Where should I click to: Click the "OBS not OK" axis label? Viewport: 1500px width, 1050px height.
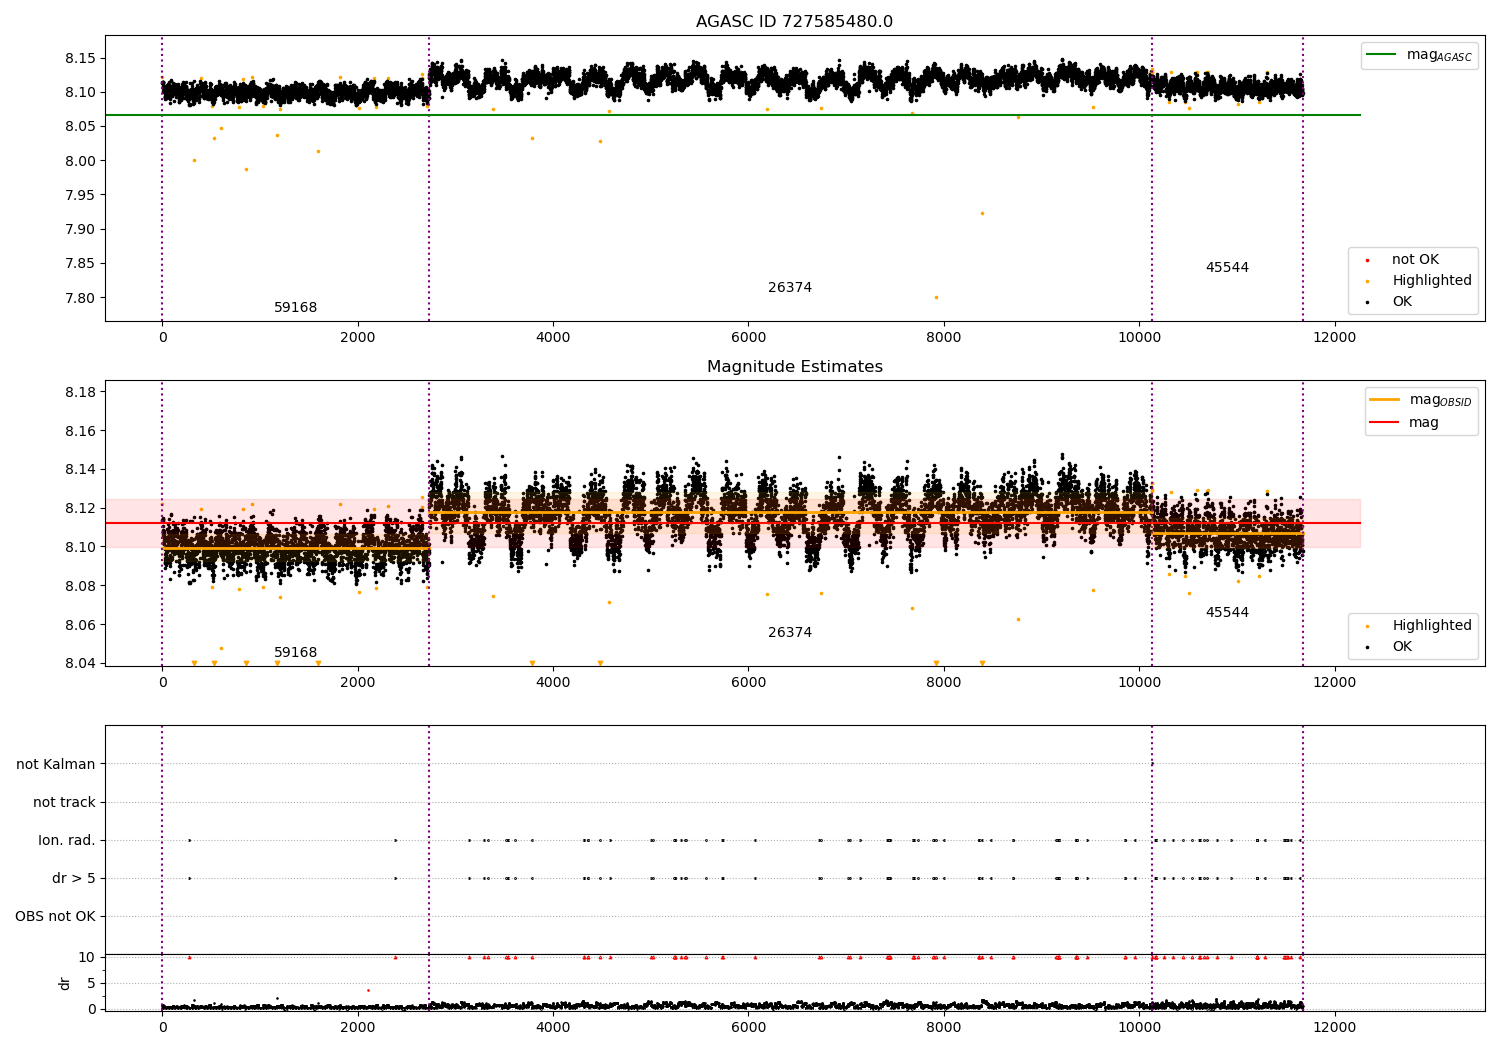coord(55,917)
